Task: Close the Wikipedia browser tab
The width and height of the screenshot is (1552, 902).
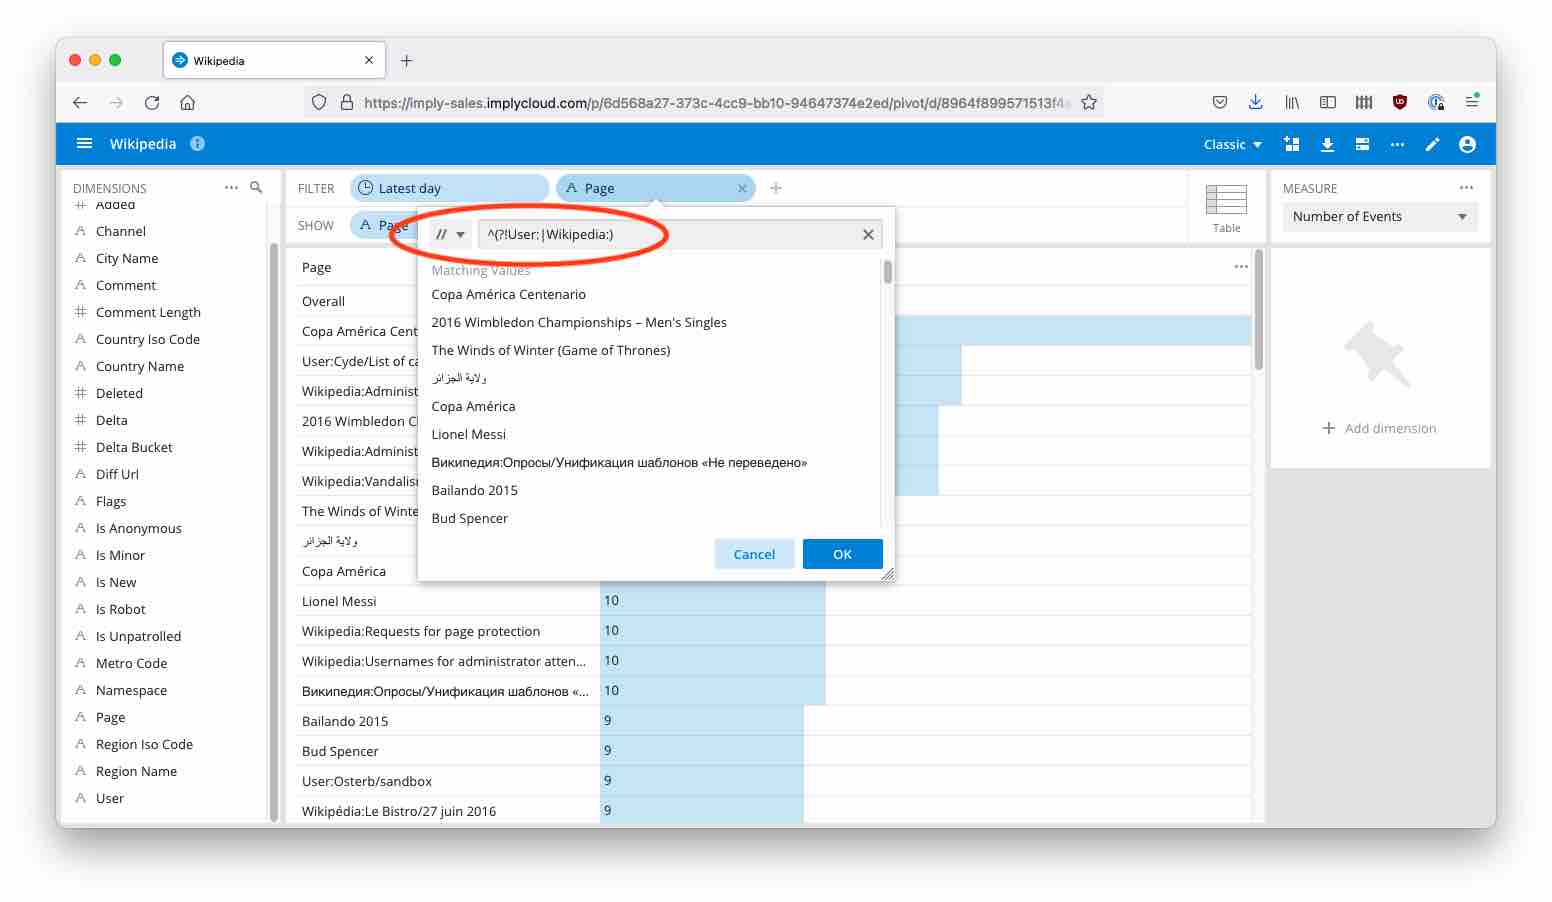Action: [x=369, y=61]
